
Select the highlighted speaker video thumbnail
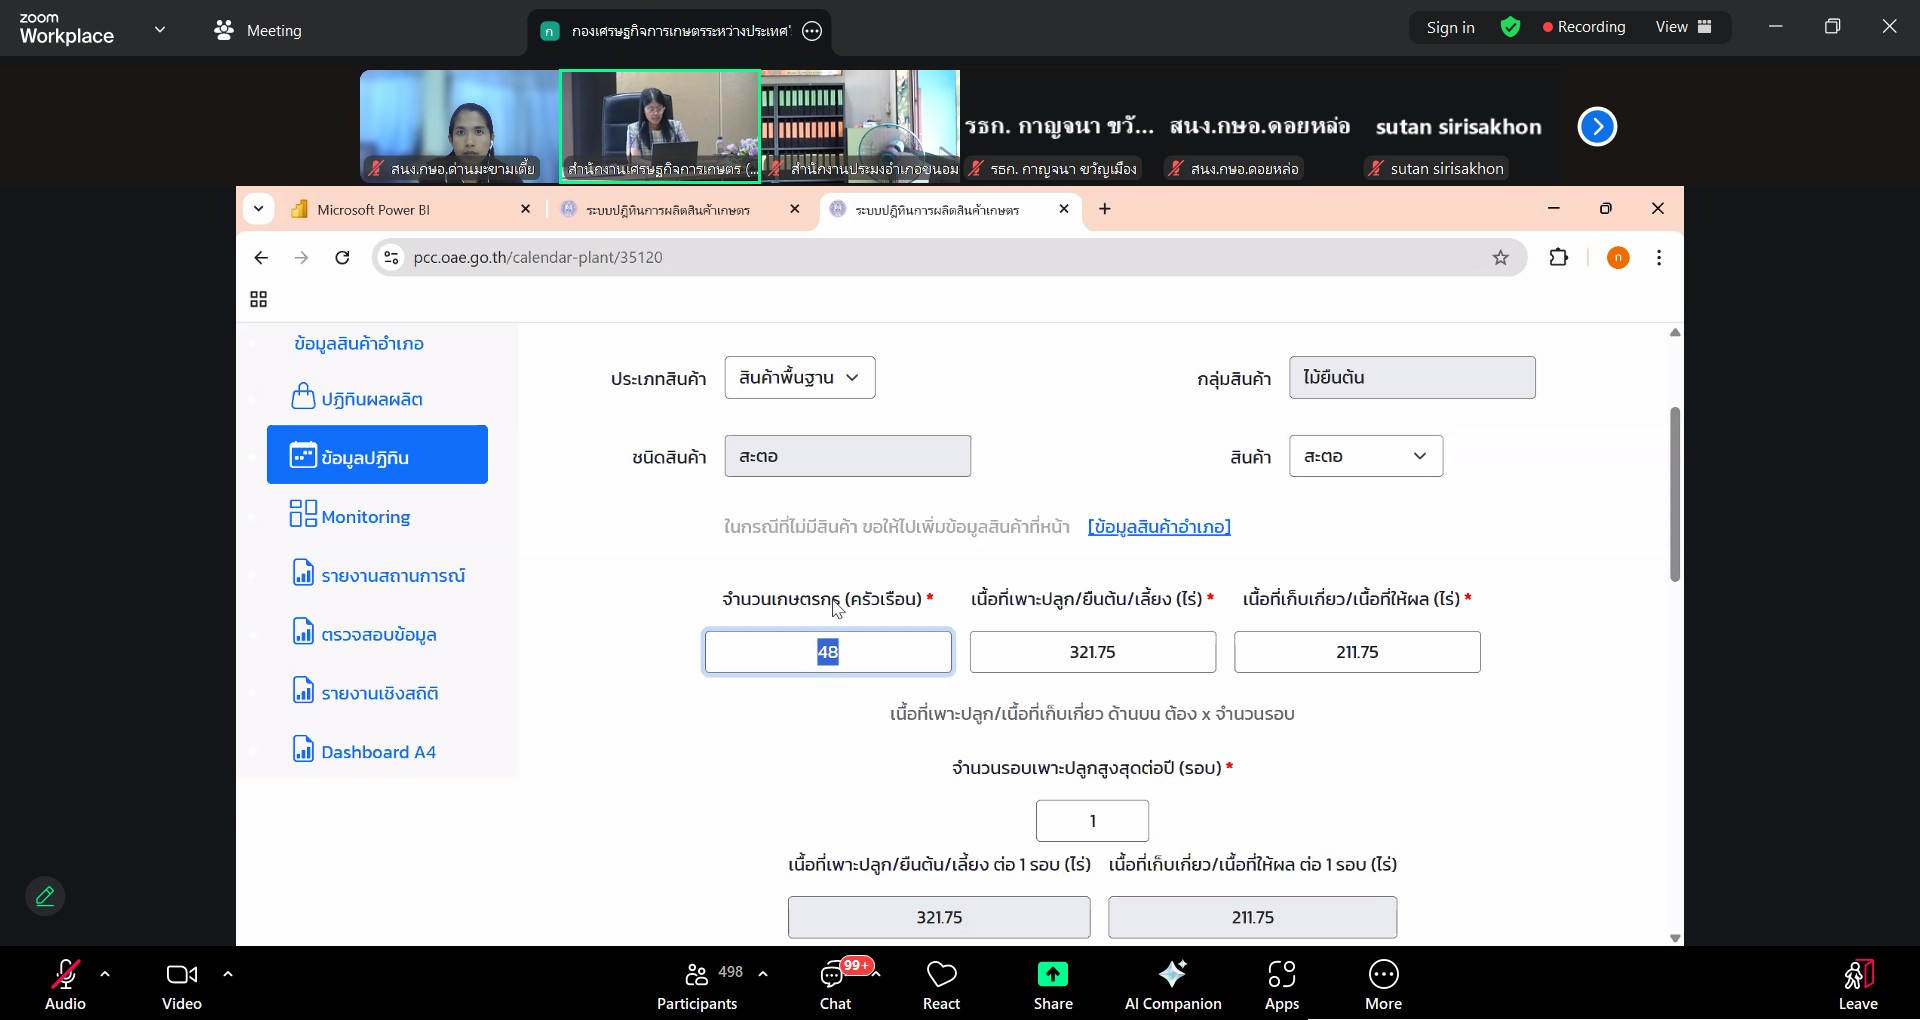[x=660, y=125]
